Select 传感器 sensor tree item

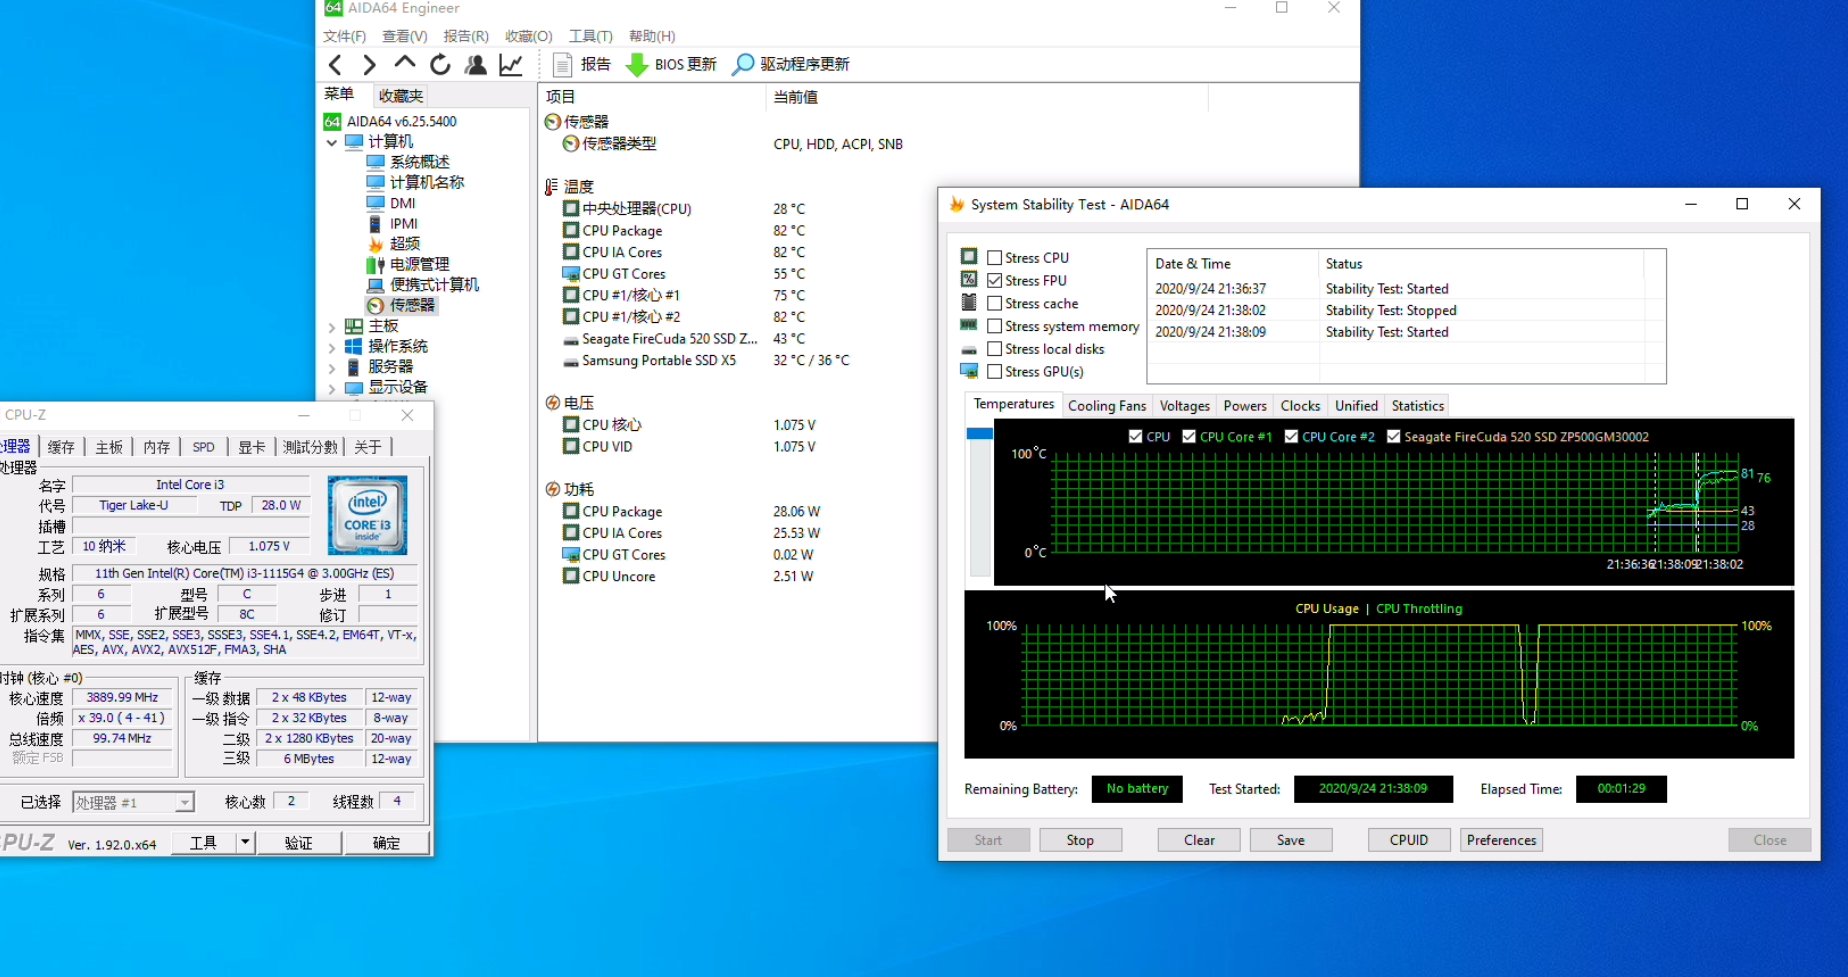click(x=412, y=305)
